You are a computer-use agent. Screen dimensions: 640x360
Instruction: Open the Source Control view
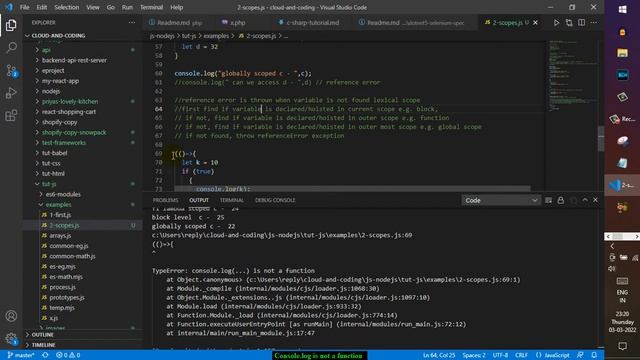(x=11, y=71)
